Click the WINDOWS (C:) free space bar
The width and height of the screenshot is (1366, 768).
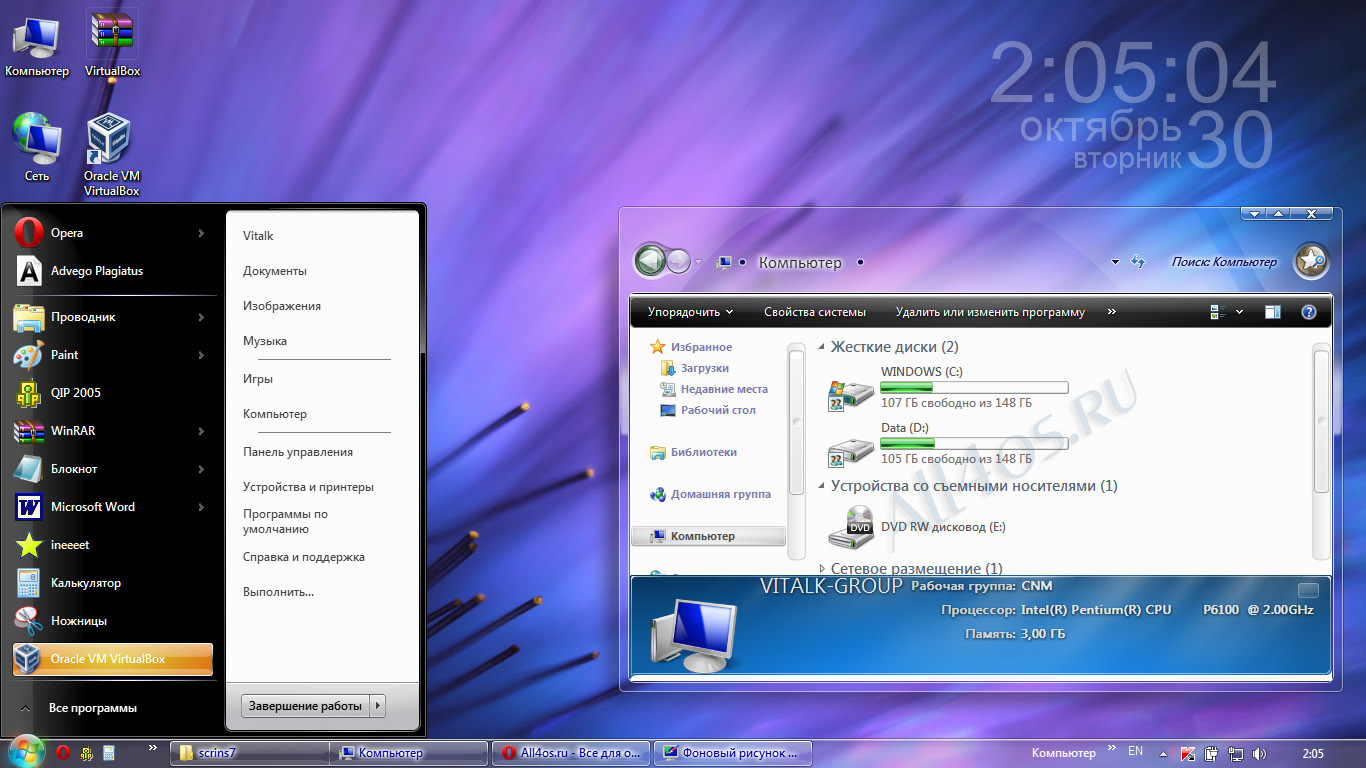pyautogui.click(x=974, y=387)
